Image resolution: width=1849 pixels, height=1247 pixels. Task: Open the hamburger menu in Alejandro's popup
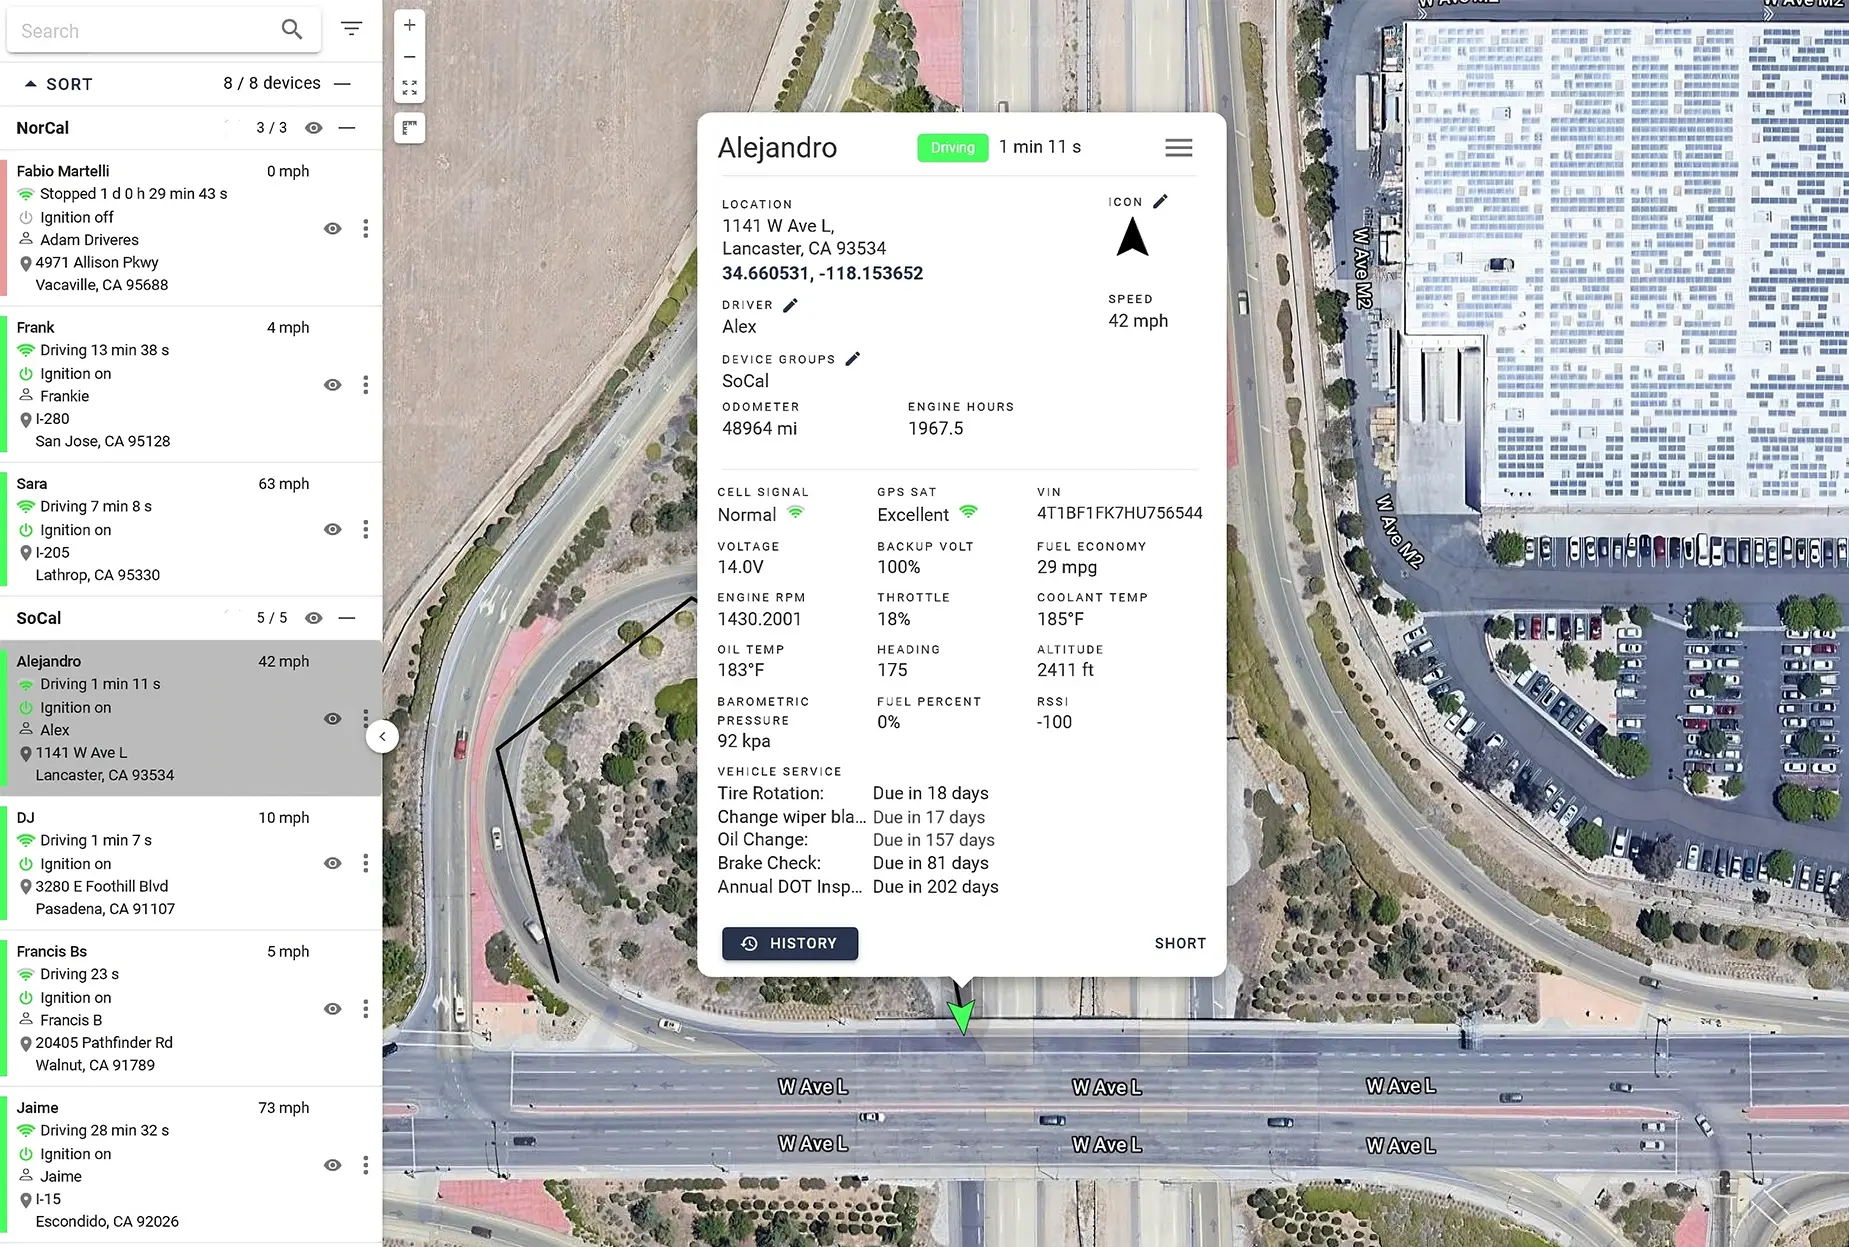pyautogui.click(x=1178, y=147)
